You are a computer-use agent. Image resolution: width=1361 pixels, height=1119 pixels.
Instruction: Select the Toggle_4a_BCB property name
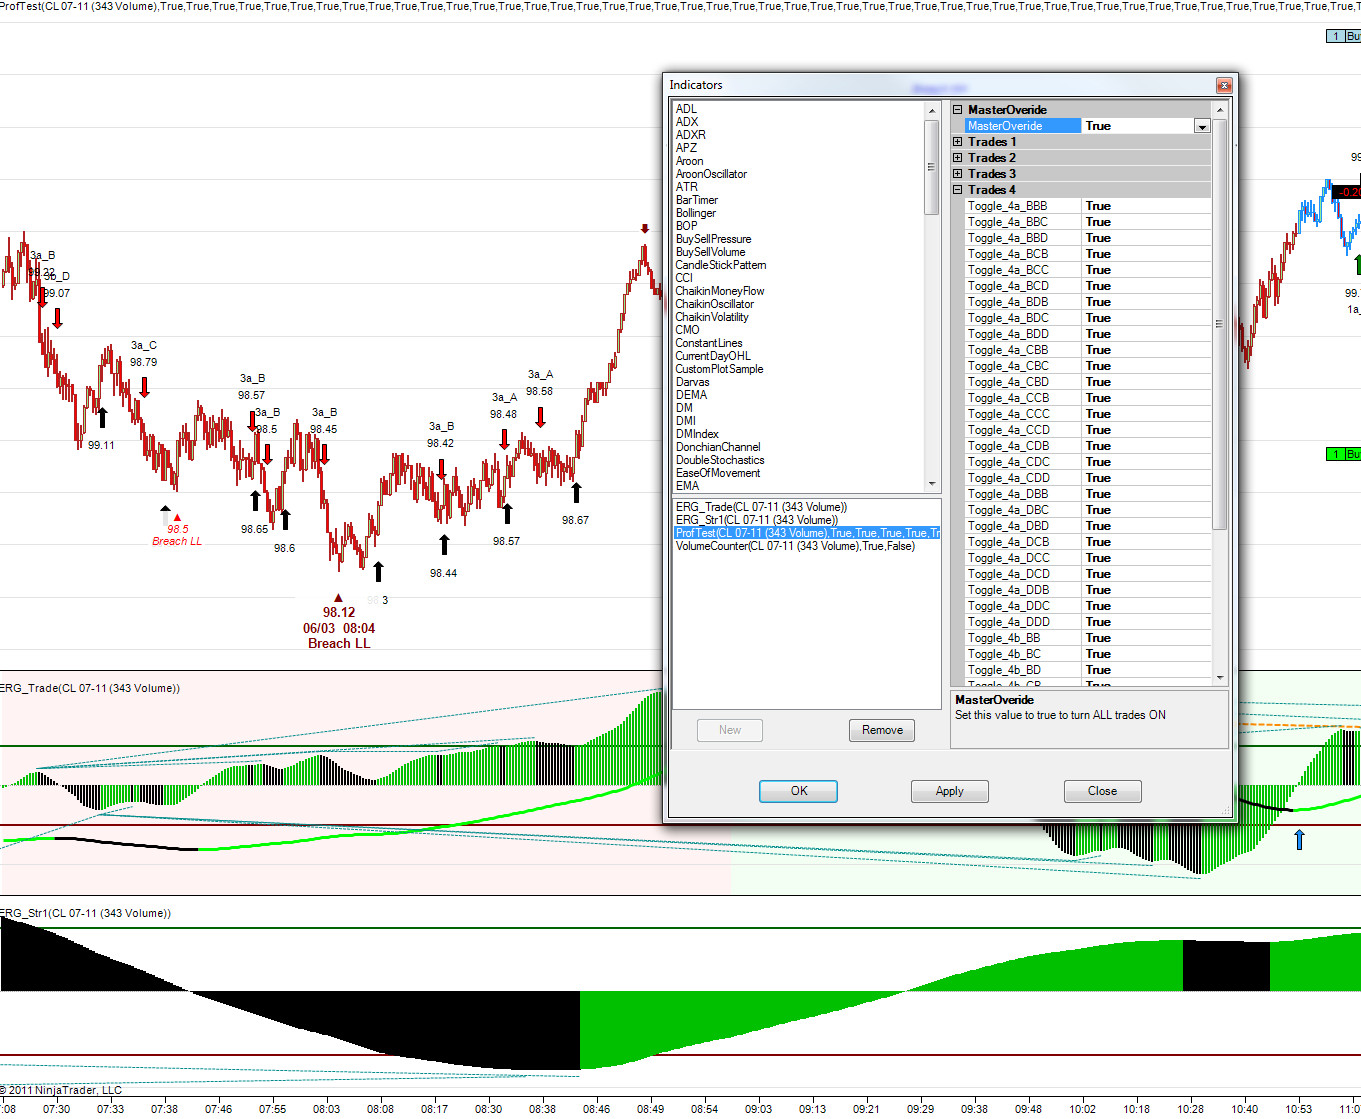click(1008, 254)
